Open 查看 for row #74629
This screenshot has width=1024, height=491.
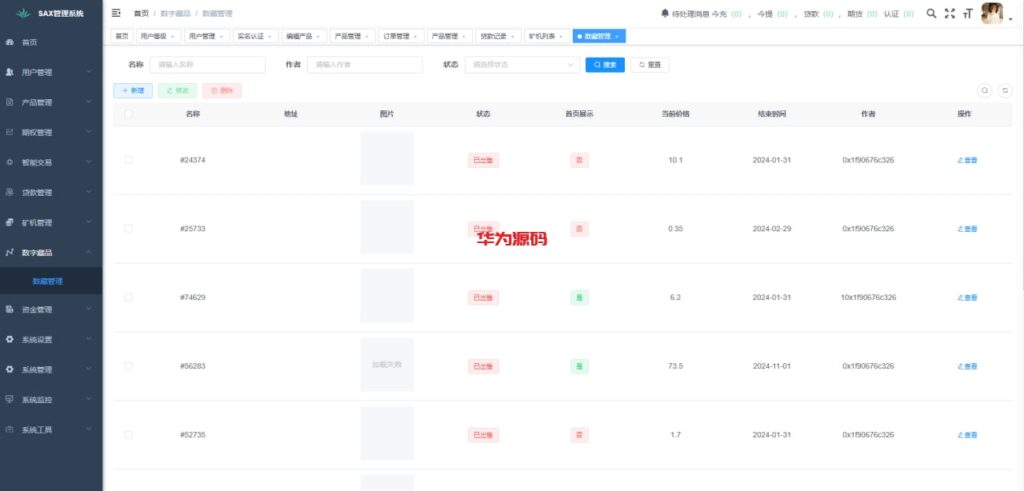(x=967, y=297)
